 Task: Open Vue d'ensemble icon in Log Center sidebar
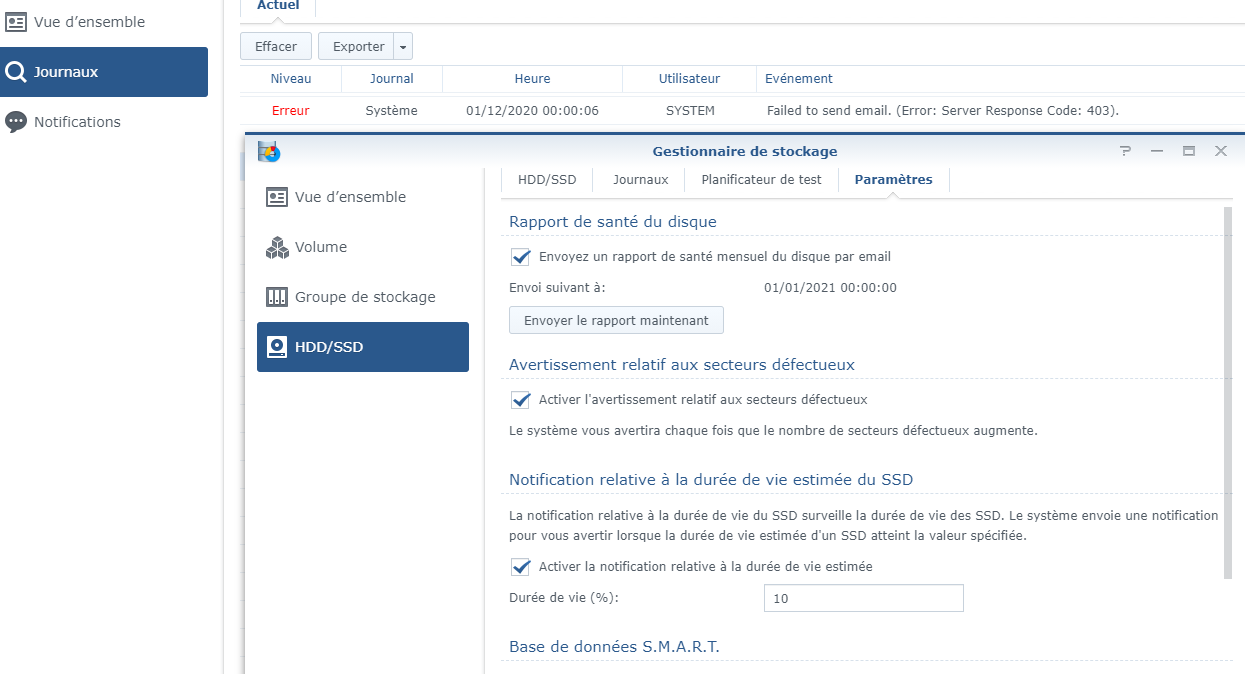point(16,22)
